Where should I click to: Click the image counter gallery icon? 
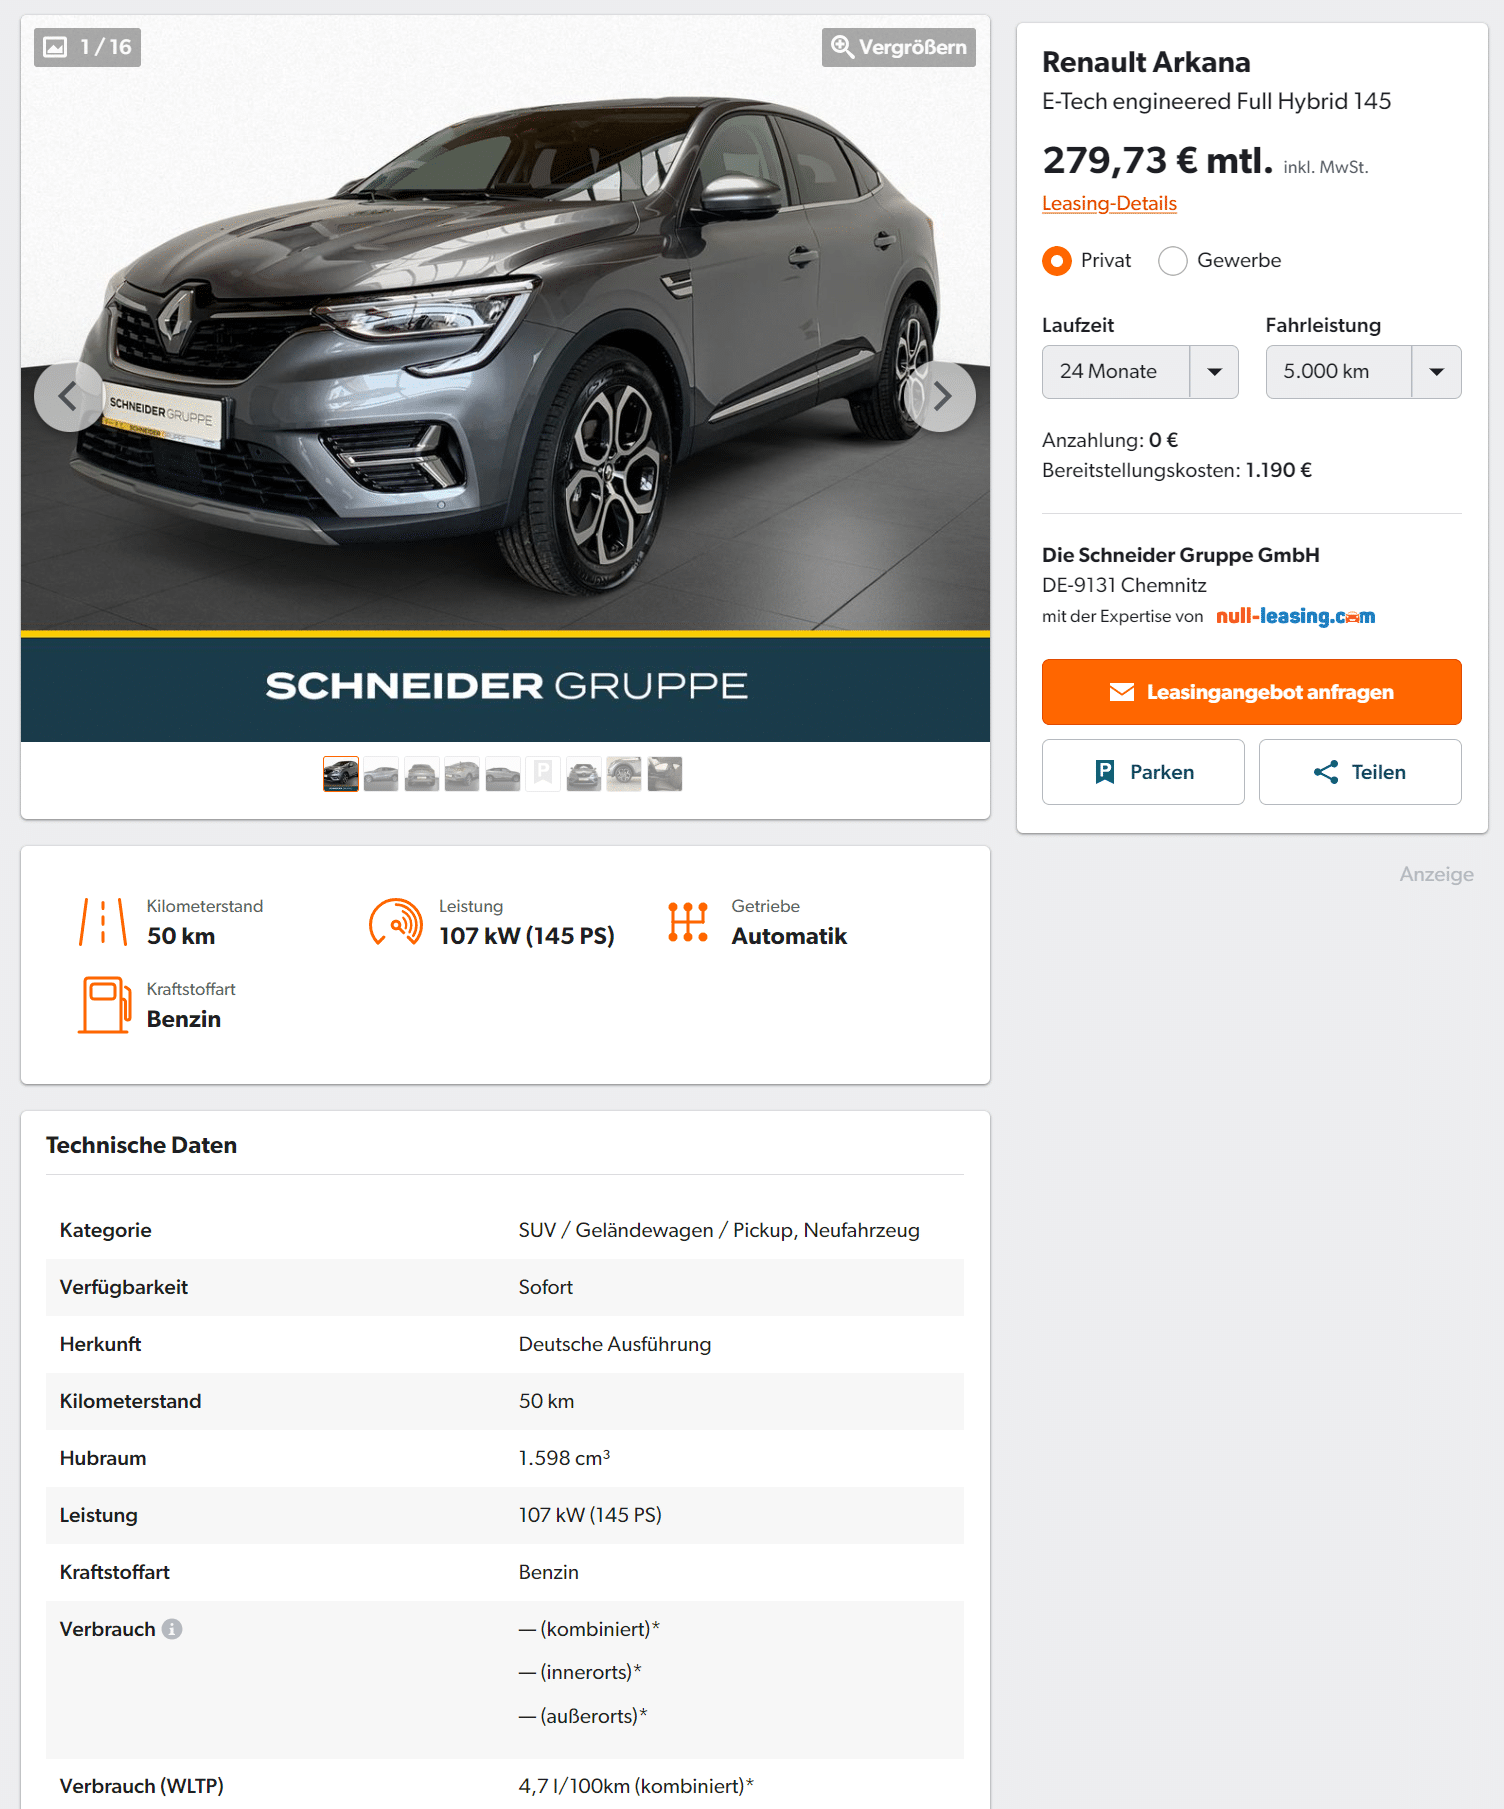[x=56, y=47]
